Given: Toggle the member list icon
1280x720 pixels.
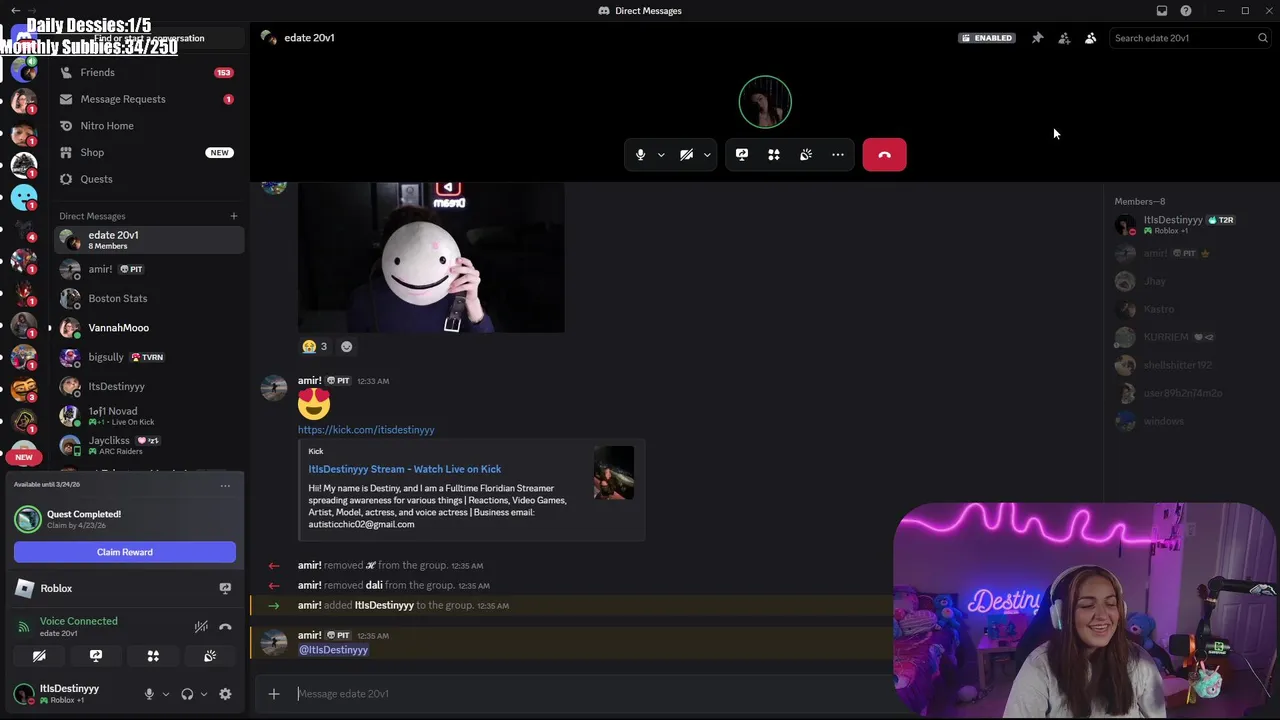Looking at the screenshot, I should (x=1090, y=38).
